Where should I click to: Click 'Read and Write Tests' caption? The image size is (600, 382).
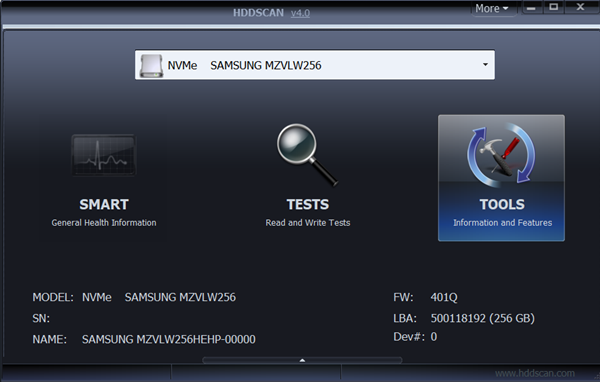tap(308, 223)
